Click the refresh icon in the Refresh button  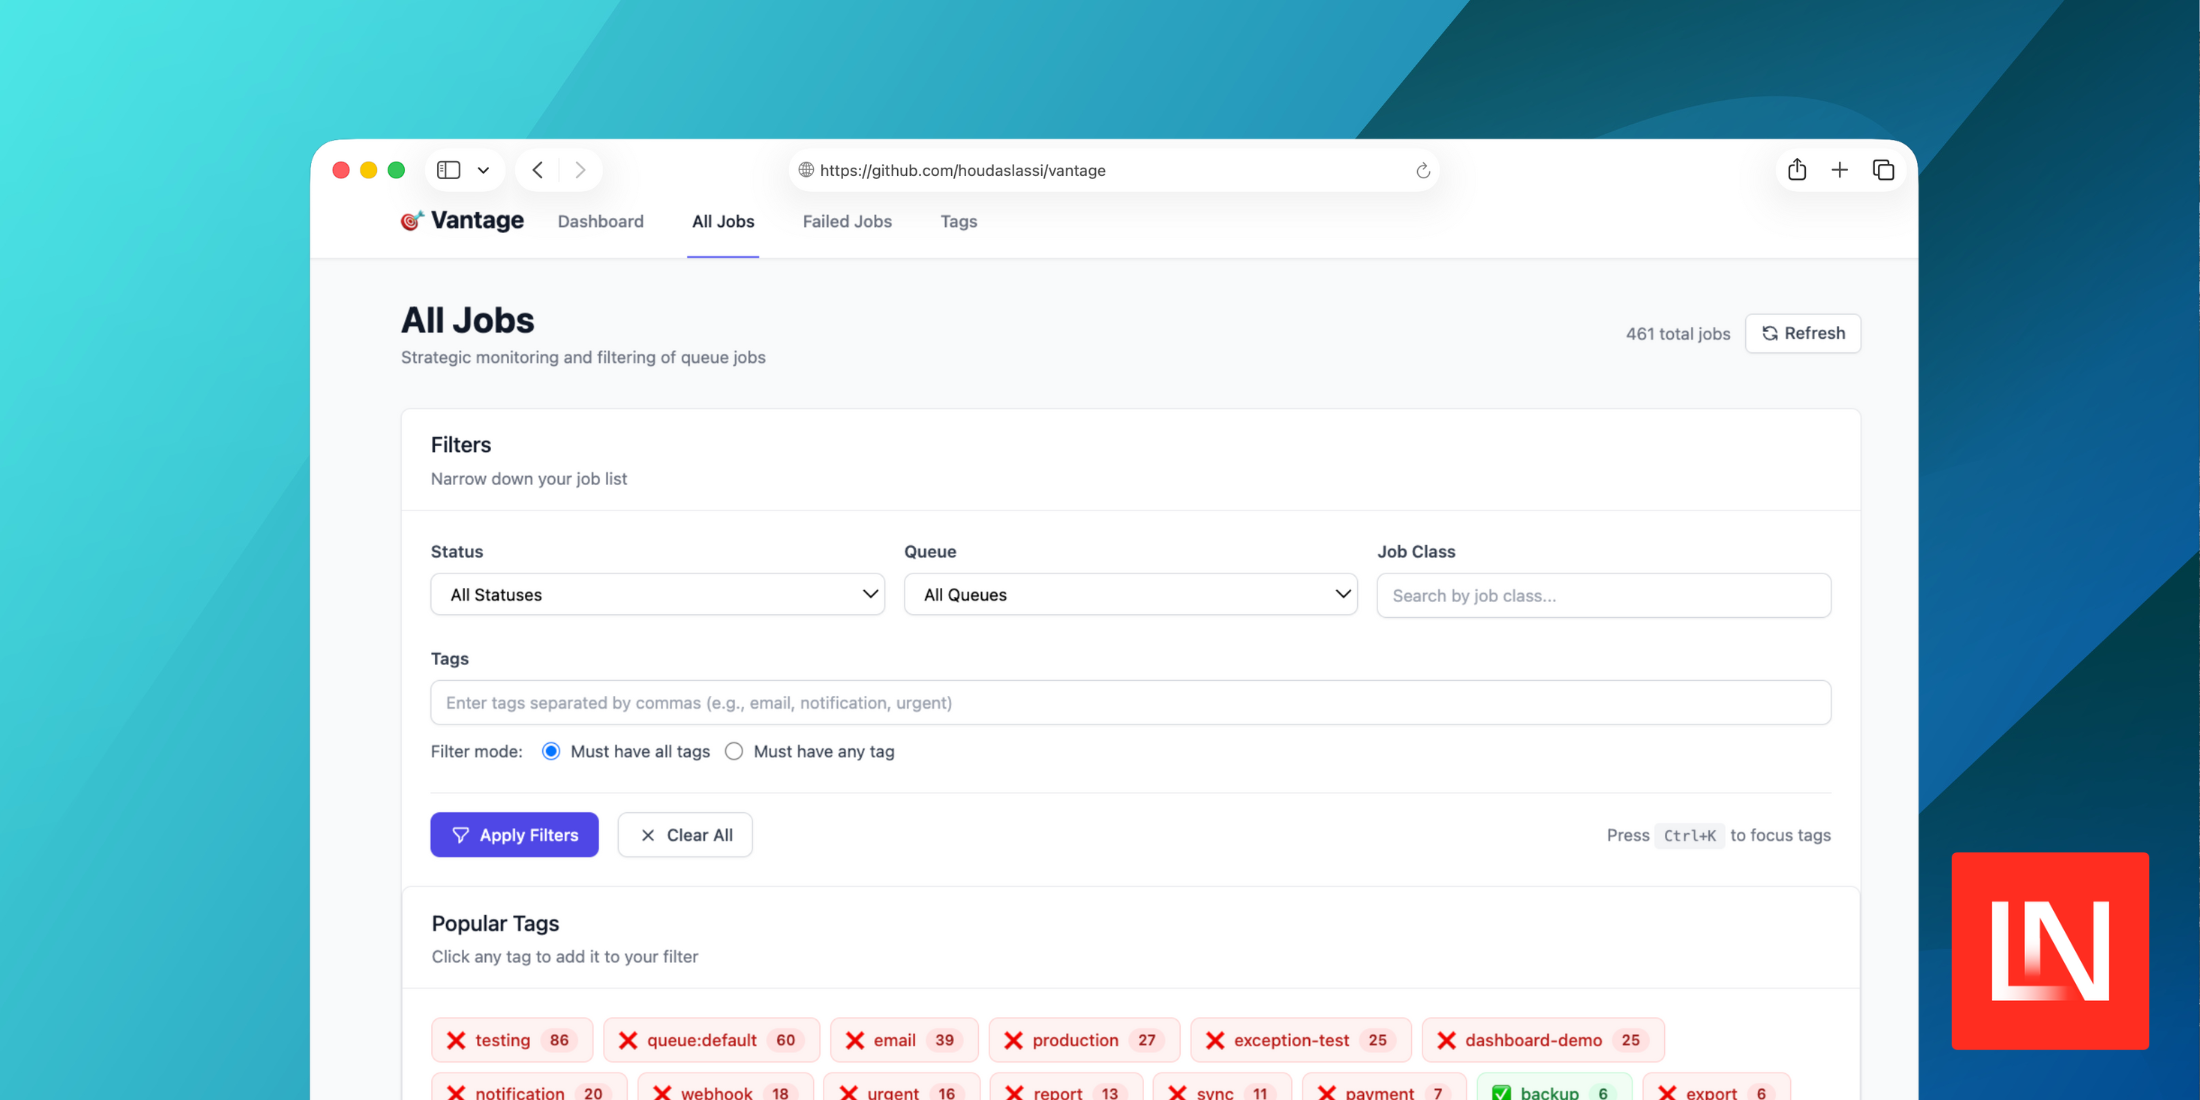tap(1769, 333)
